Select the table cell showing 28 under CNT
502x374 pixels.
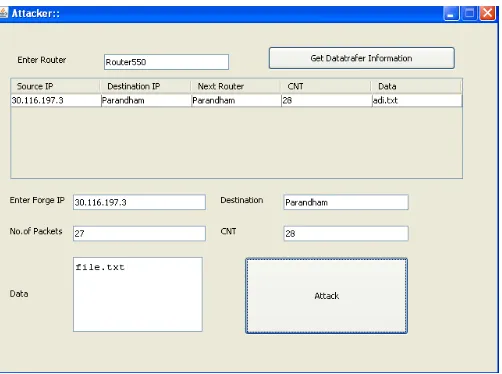point(327,100)
